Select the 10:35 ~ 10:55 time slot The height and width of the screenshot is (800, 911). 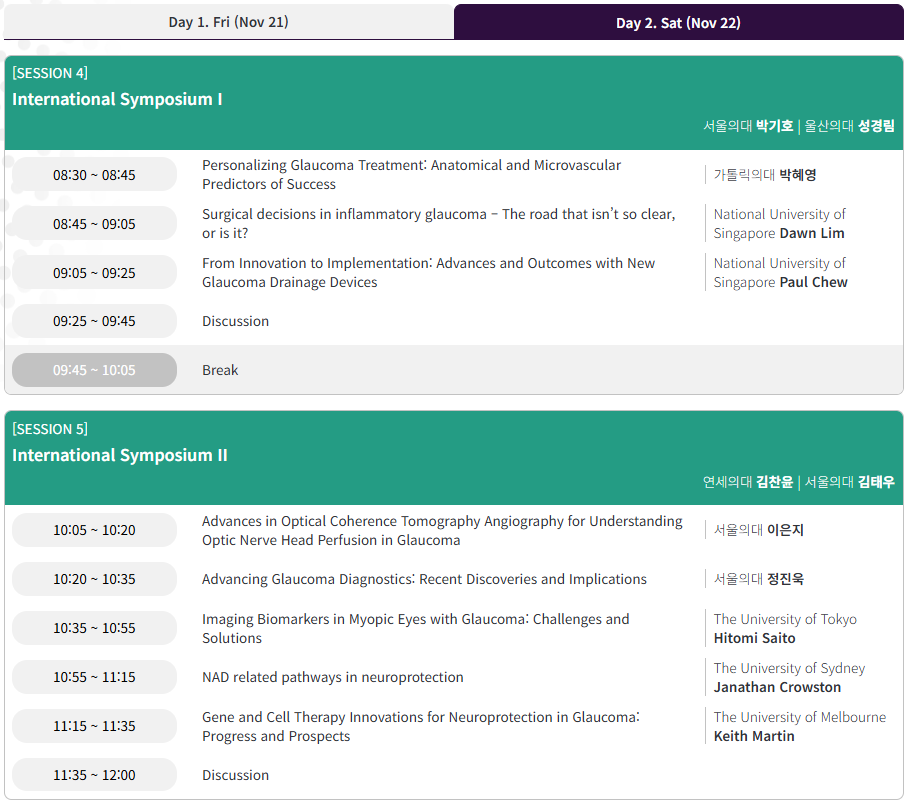click(x=94, y=628)
